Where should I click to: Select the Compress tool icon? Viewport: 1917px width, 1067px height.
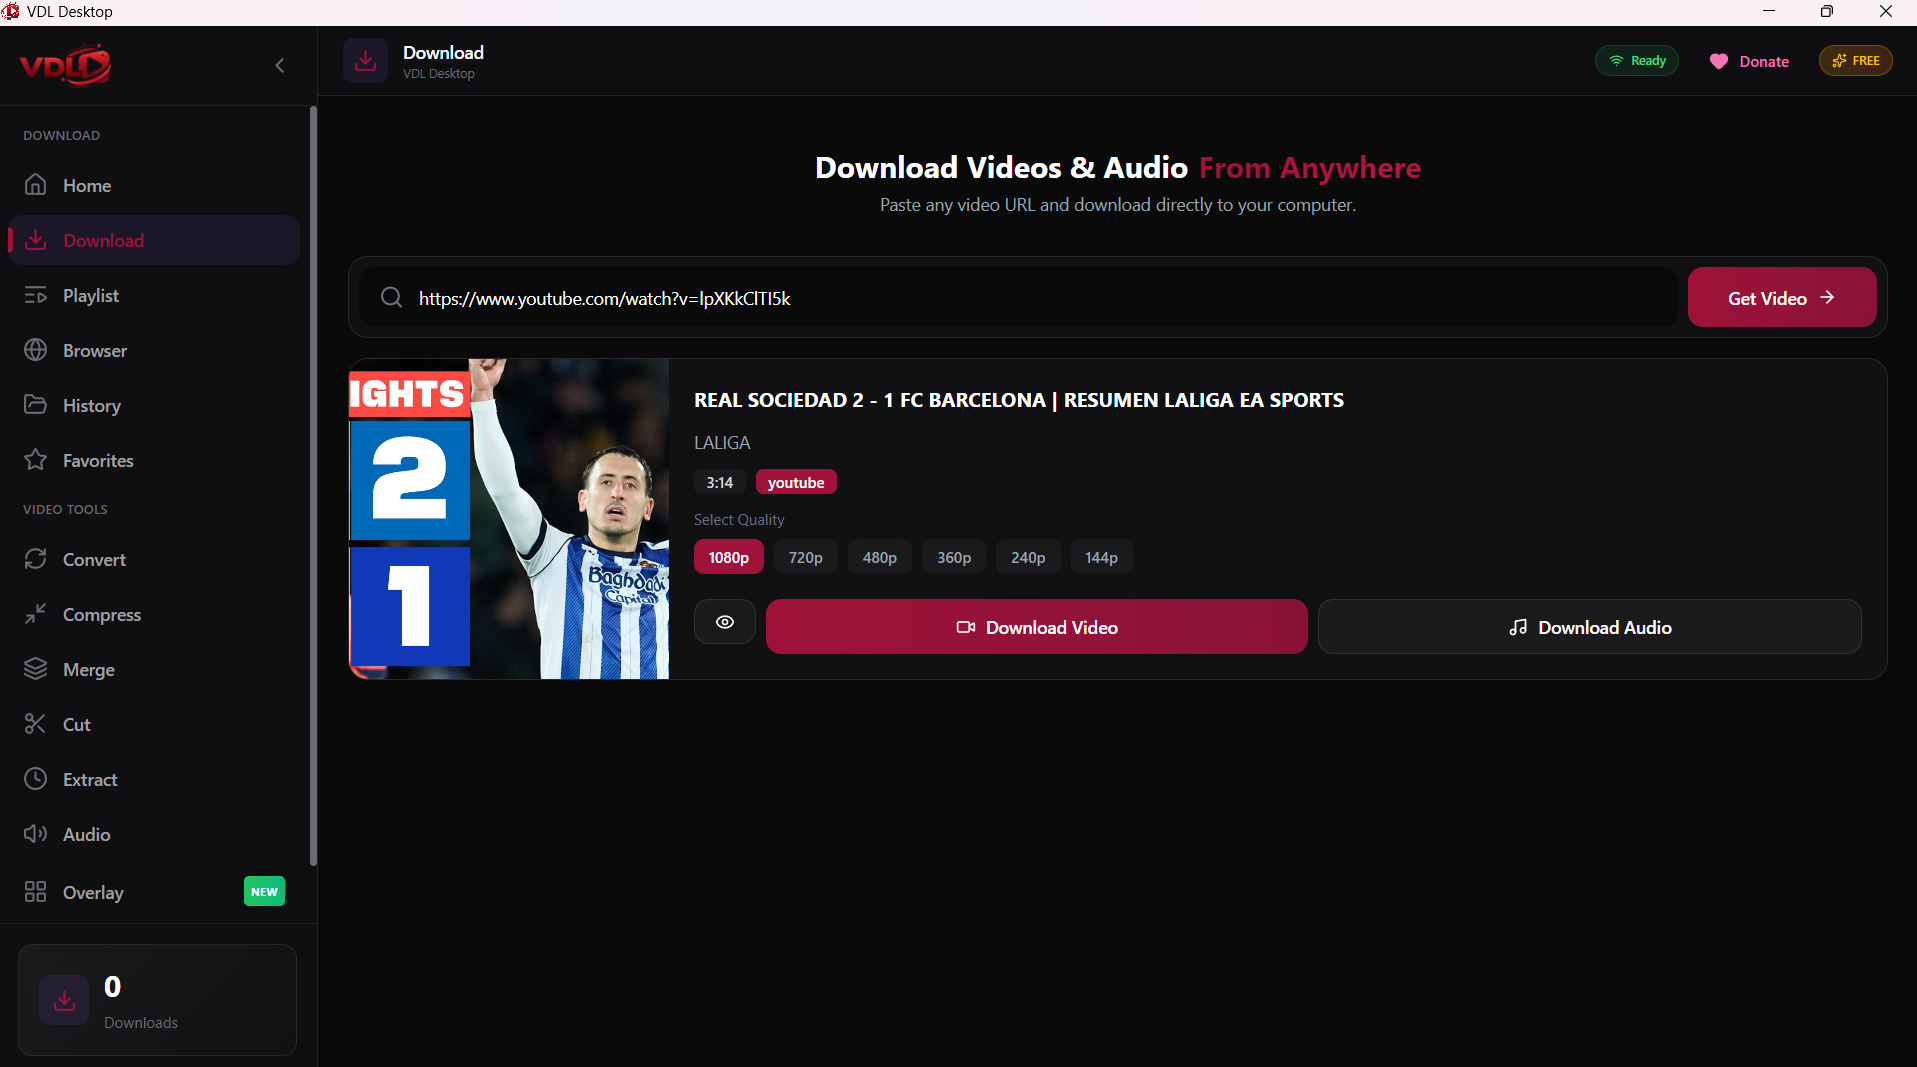pos(36,614)
